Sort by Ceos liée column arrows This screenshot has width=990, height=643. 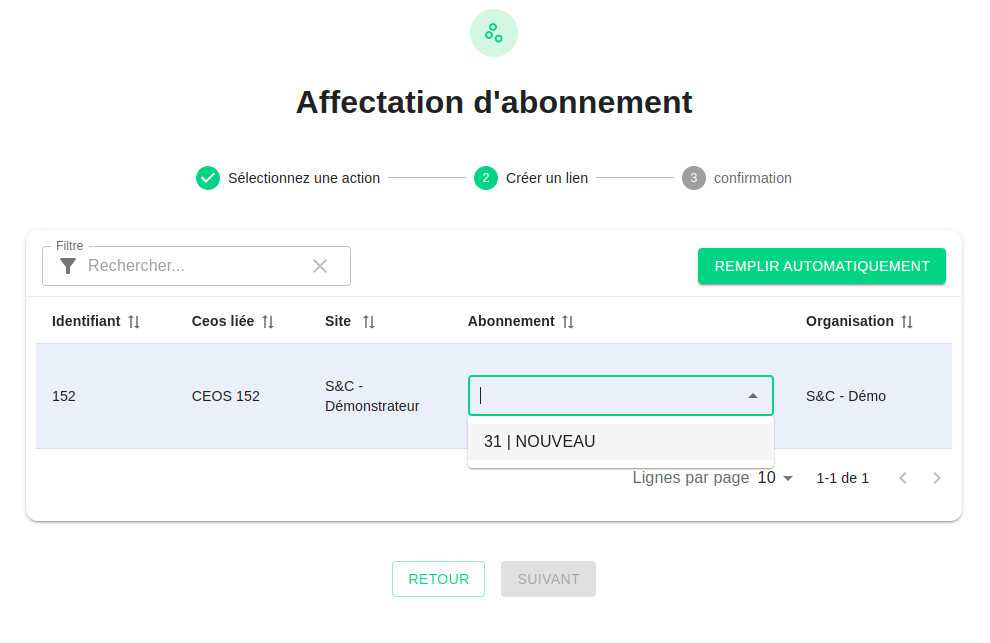(x=268, y=322)
